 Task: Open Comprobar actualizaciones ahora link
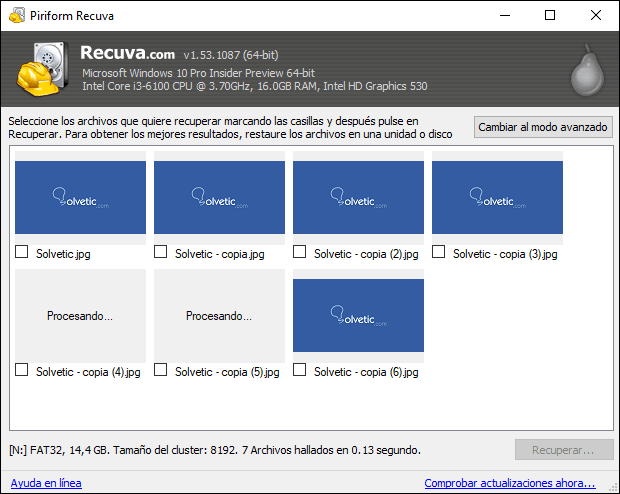(510, 483)
